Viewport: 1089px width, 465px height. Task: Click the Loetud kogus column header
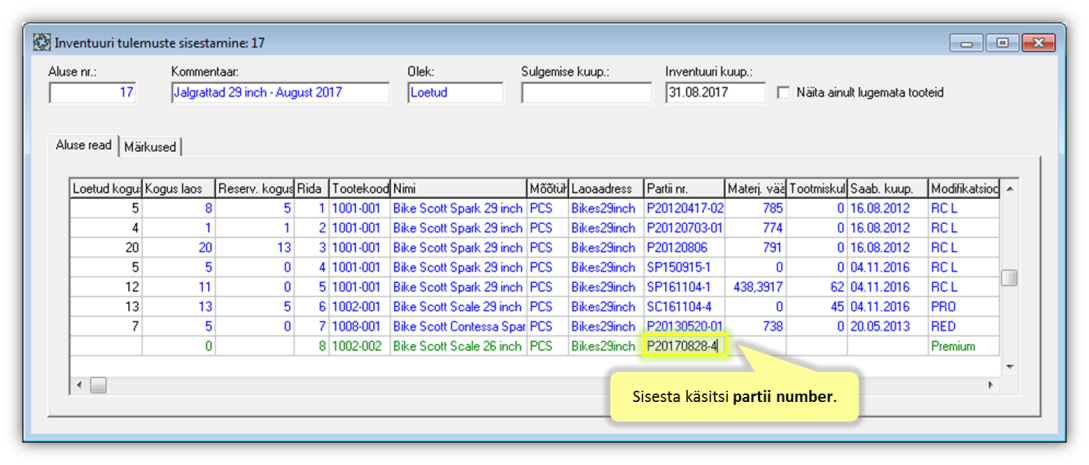tap(106, 188)
